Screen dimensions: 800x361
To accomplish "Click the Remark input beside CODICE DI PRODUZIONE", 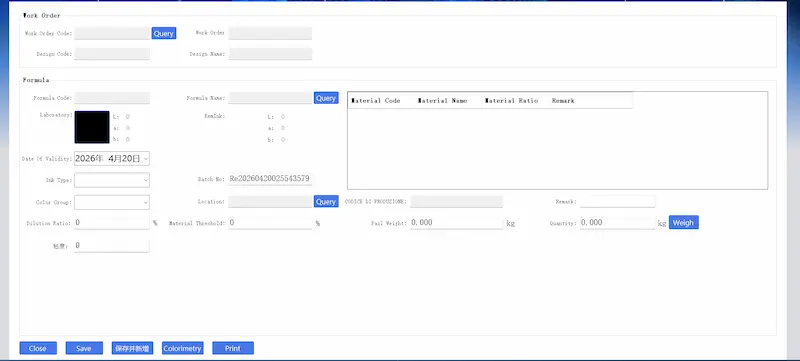I will tap(617, 201).
